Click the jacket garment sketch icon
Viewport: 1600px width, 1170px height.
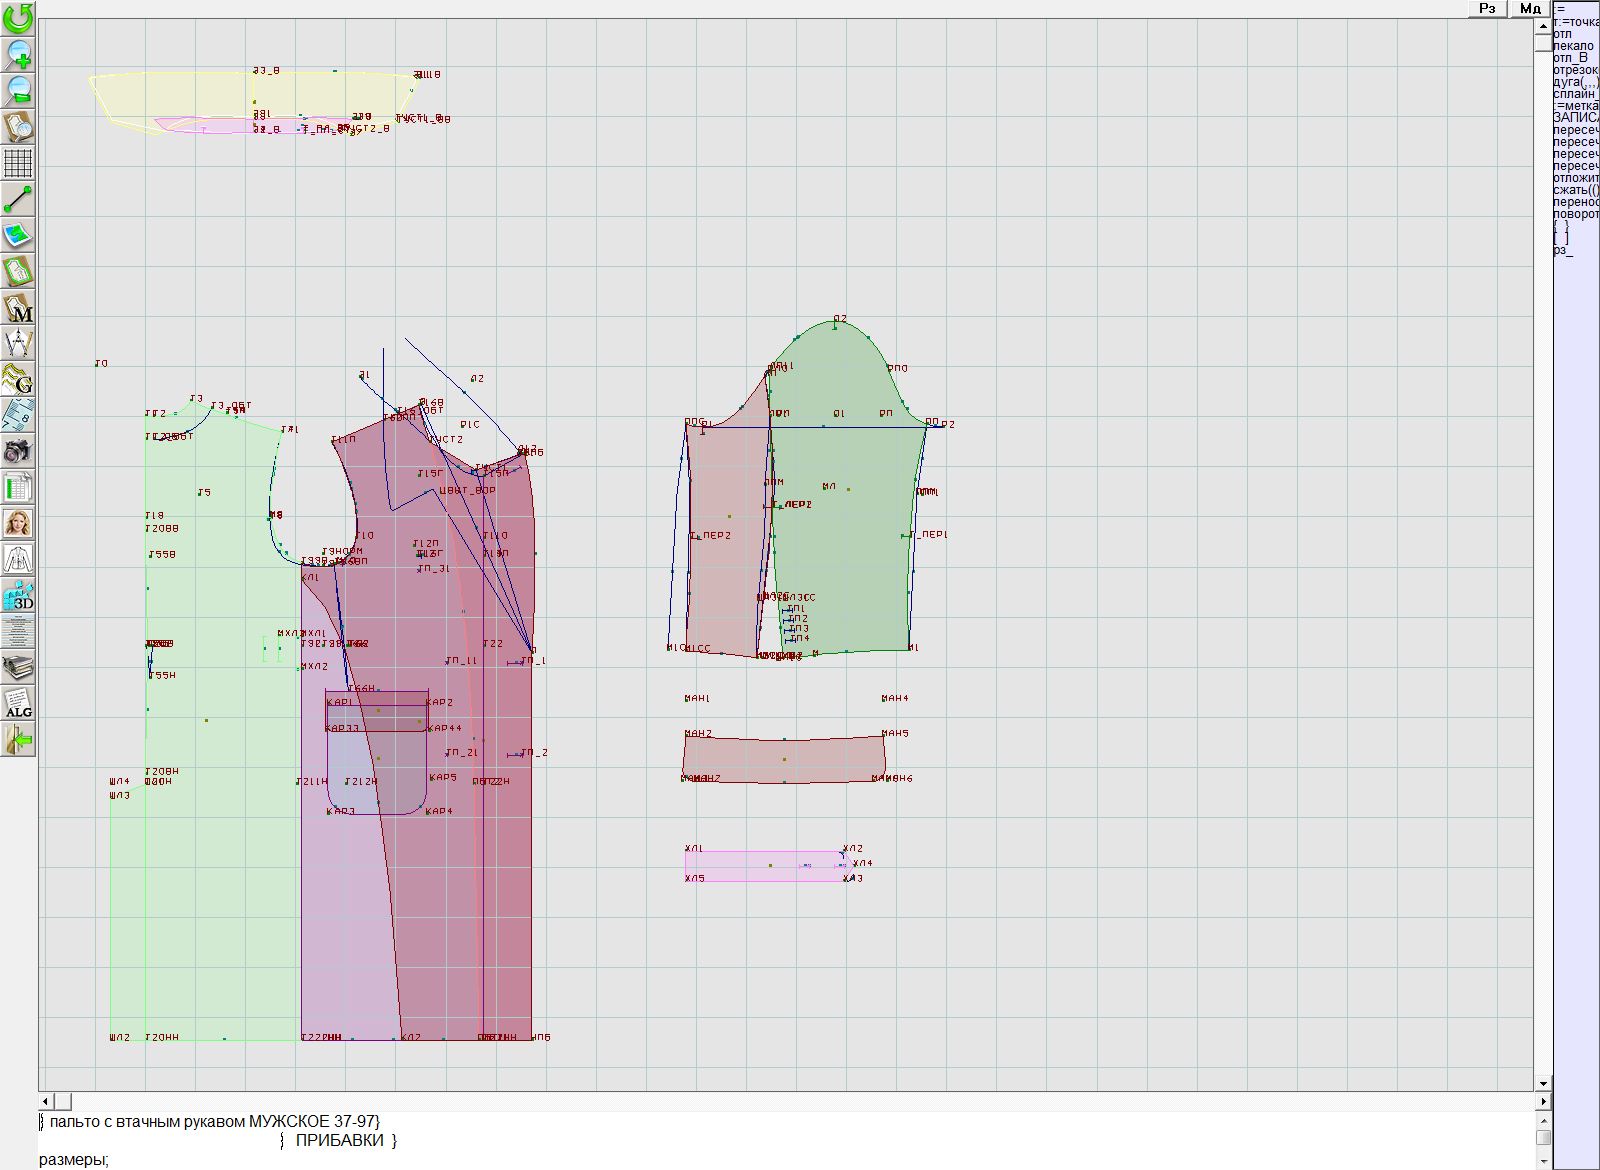tap(18, 559)
